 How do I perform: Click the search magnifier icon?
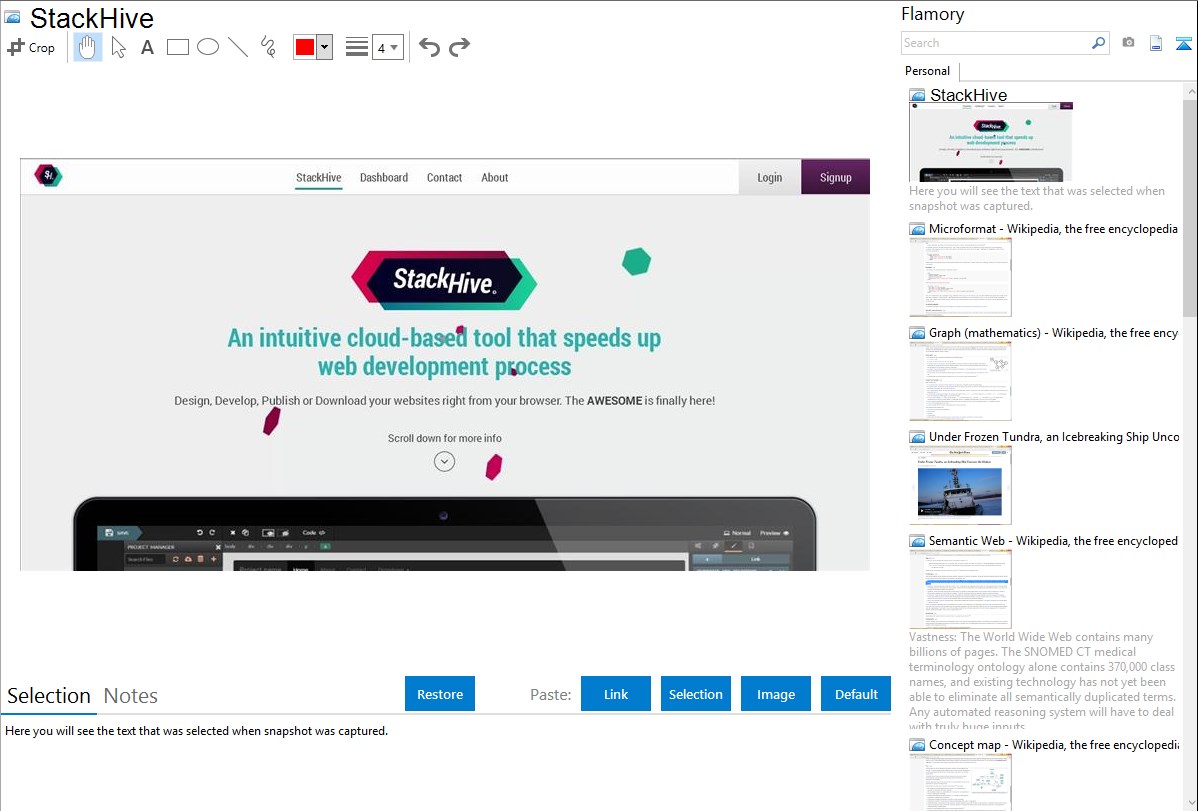(x=1099, y=43)
